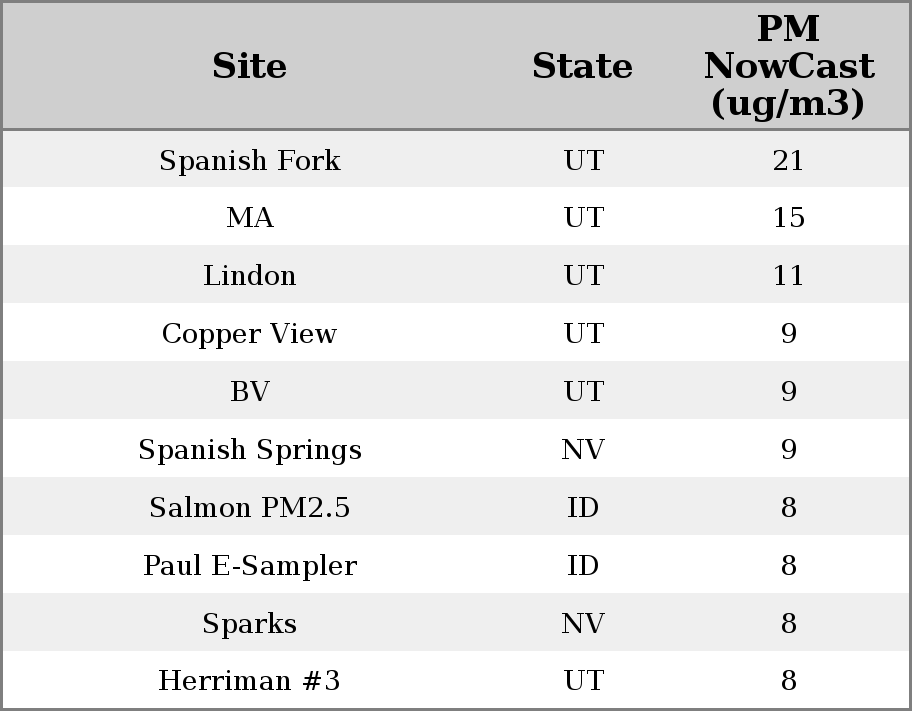Select the Spanish Fork site cell
This screenshot has width=912, height=711.
point(249,160)
